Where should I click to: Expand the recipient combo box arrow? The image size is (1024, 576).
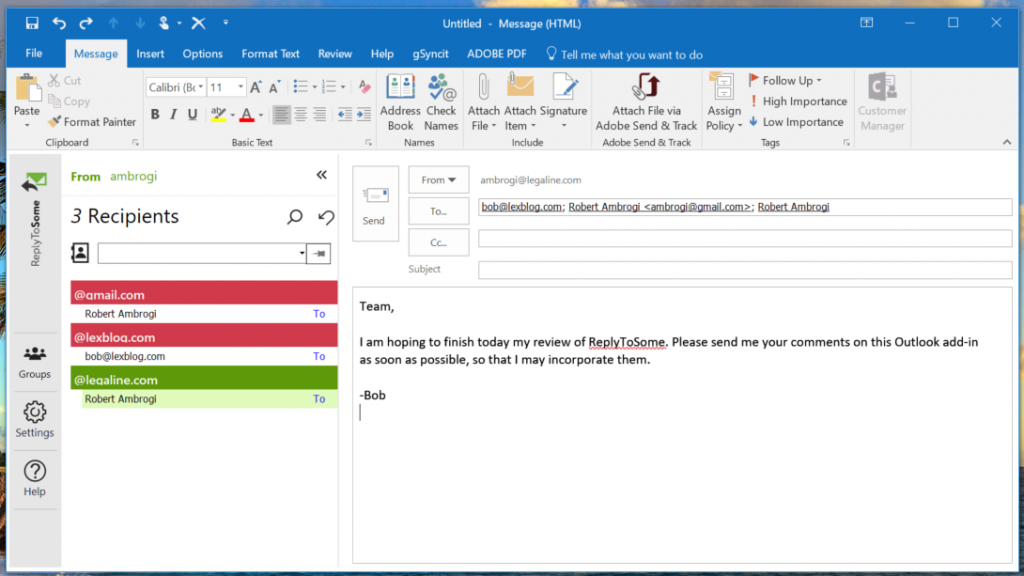pyautogui.click(x=302, y=253)
